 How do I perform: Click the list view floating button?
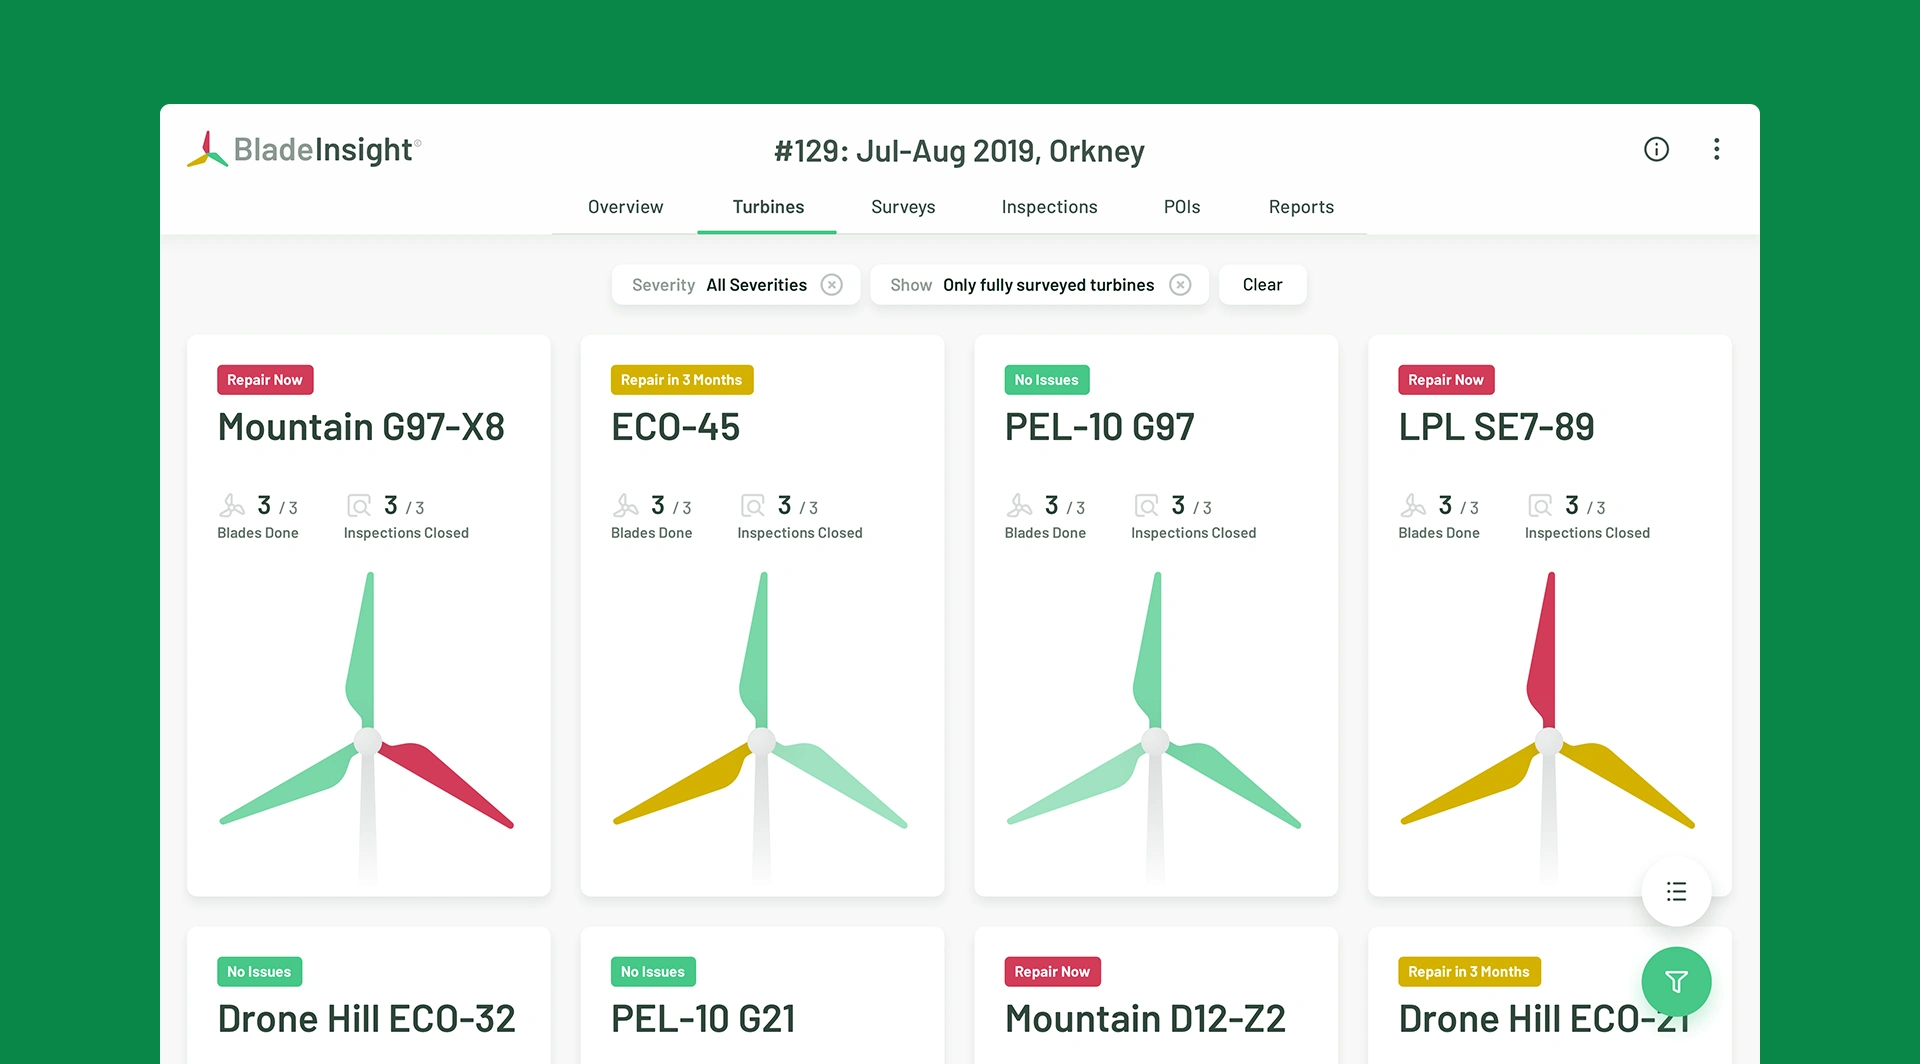(x=1676, y=892)
